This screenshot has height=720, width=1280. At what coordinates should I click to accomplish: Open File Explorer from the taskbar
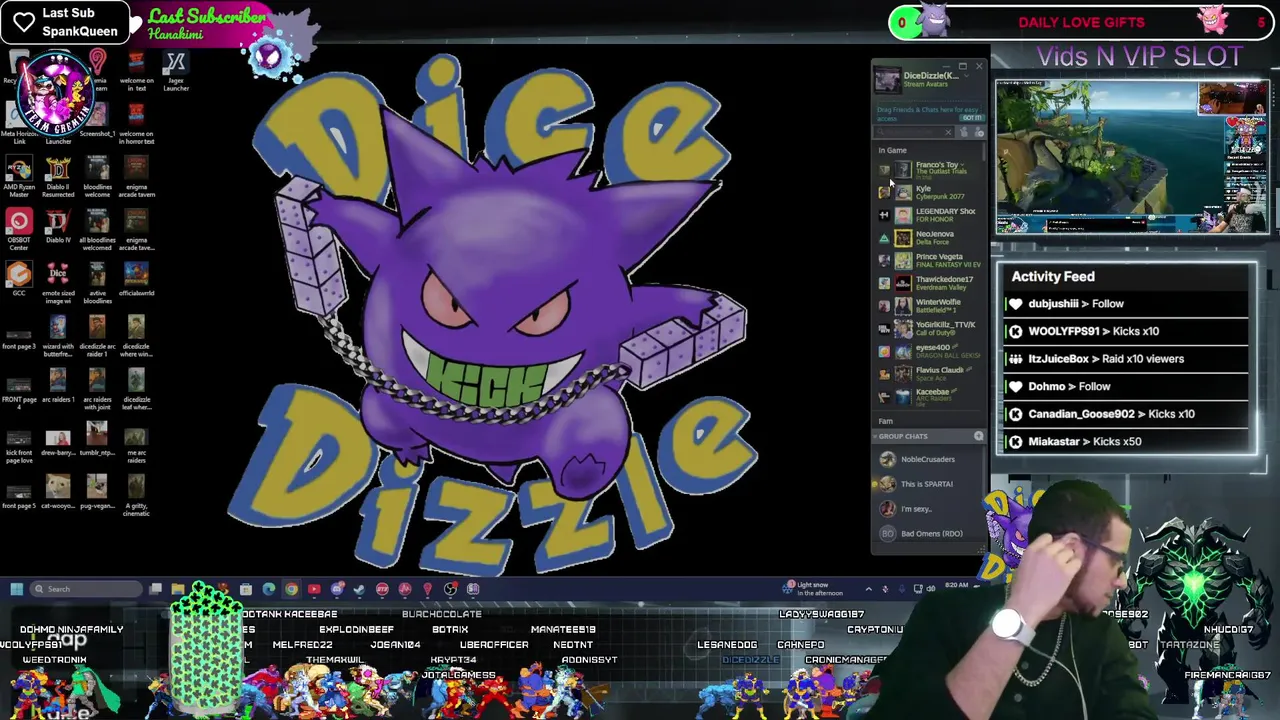click(x=177, y=589)
